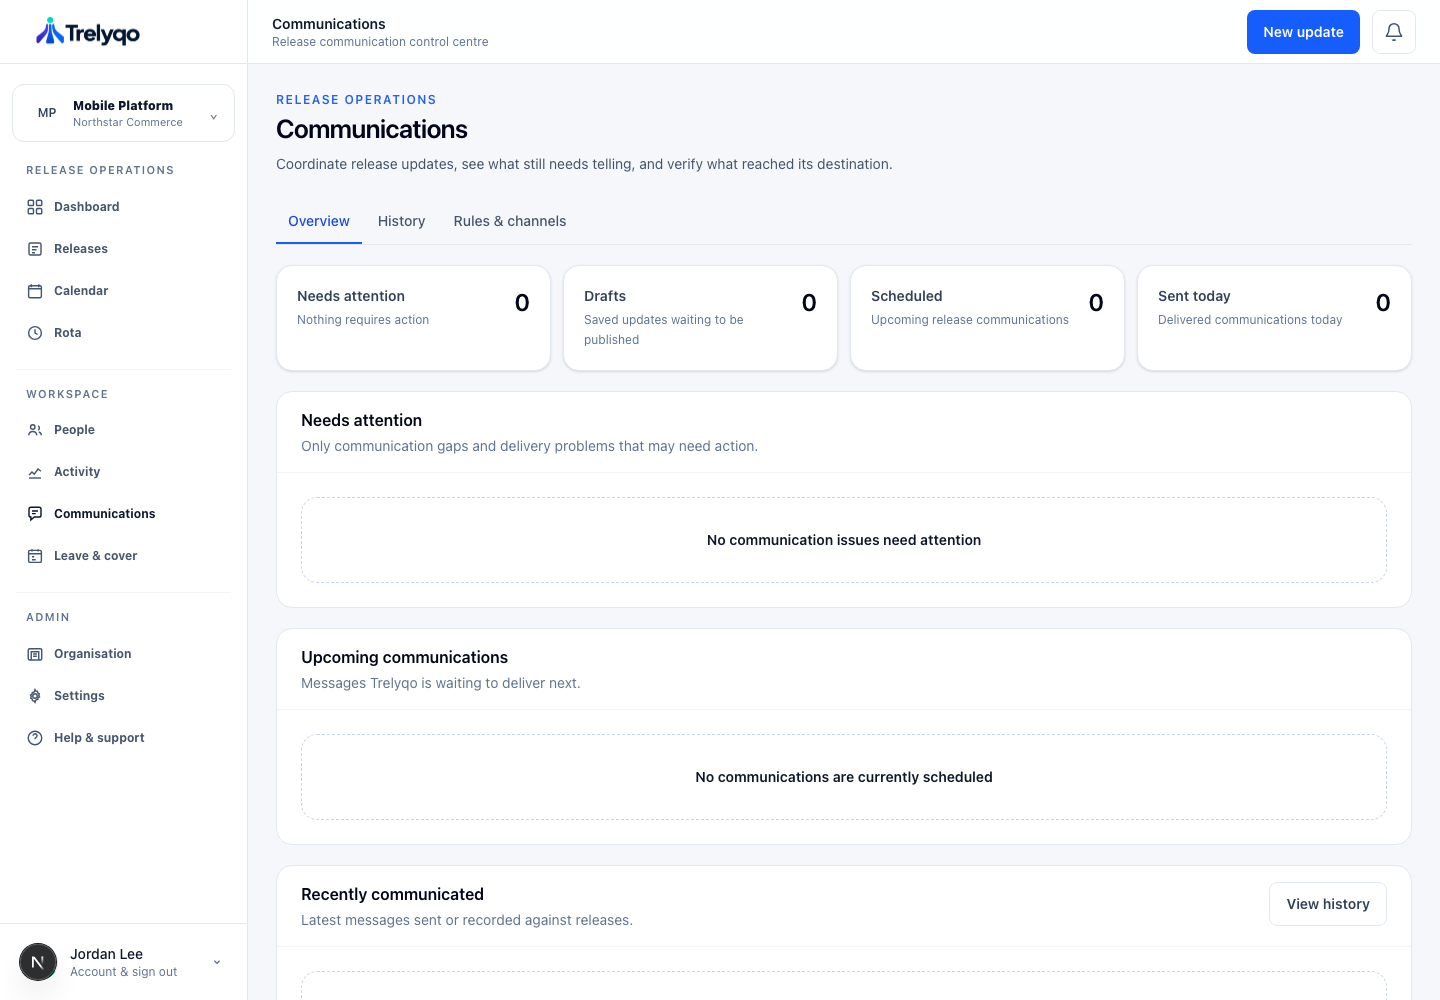
Task: Click 'No communications are currently scheduled' text
Action: pyautogui.click(x=844, y=777)
